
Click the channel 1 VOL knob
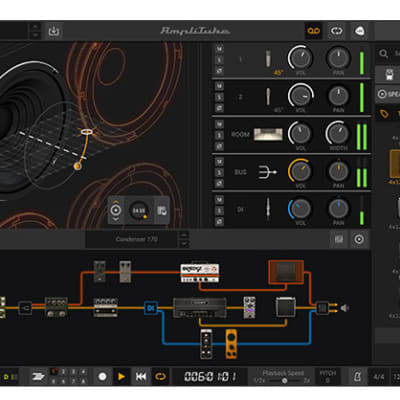(x=300, y=58)
